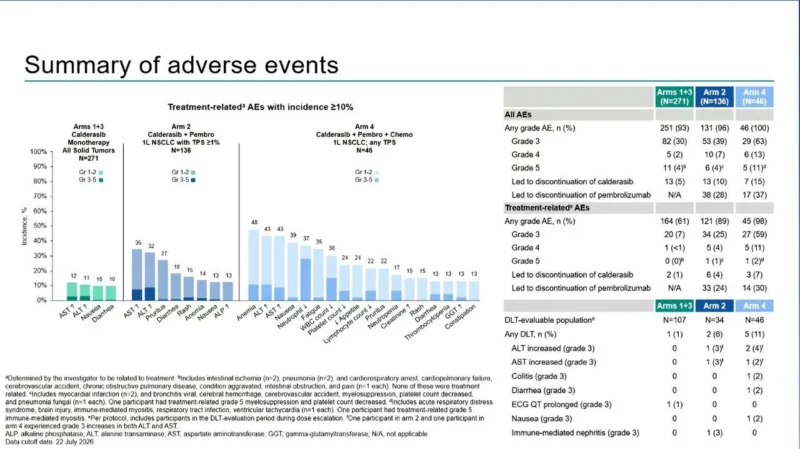This screenshot has width=800, height=449.
Task: Click the top "Arms 1+3 (N=271)" table header cell
Action: [674, 97]
